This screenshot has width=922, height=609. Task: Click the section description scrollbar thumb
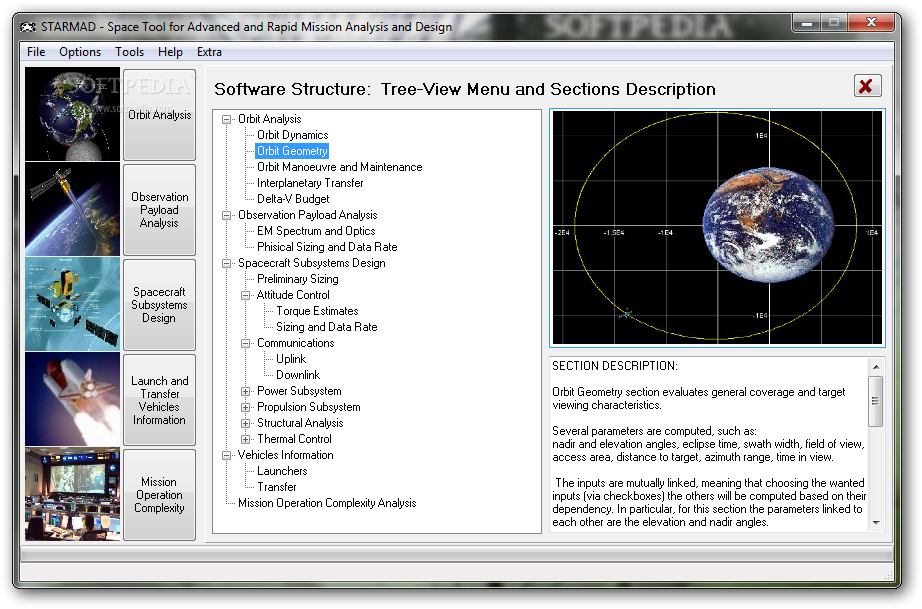coord(876,401)
